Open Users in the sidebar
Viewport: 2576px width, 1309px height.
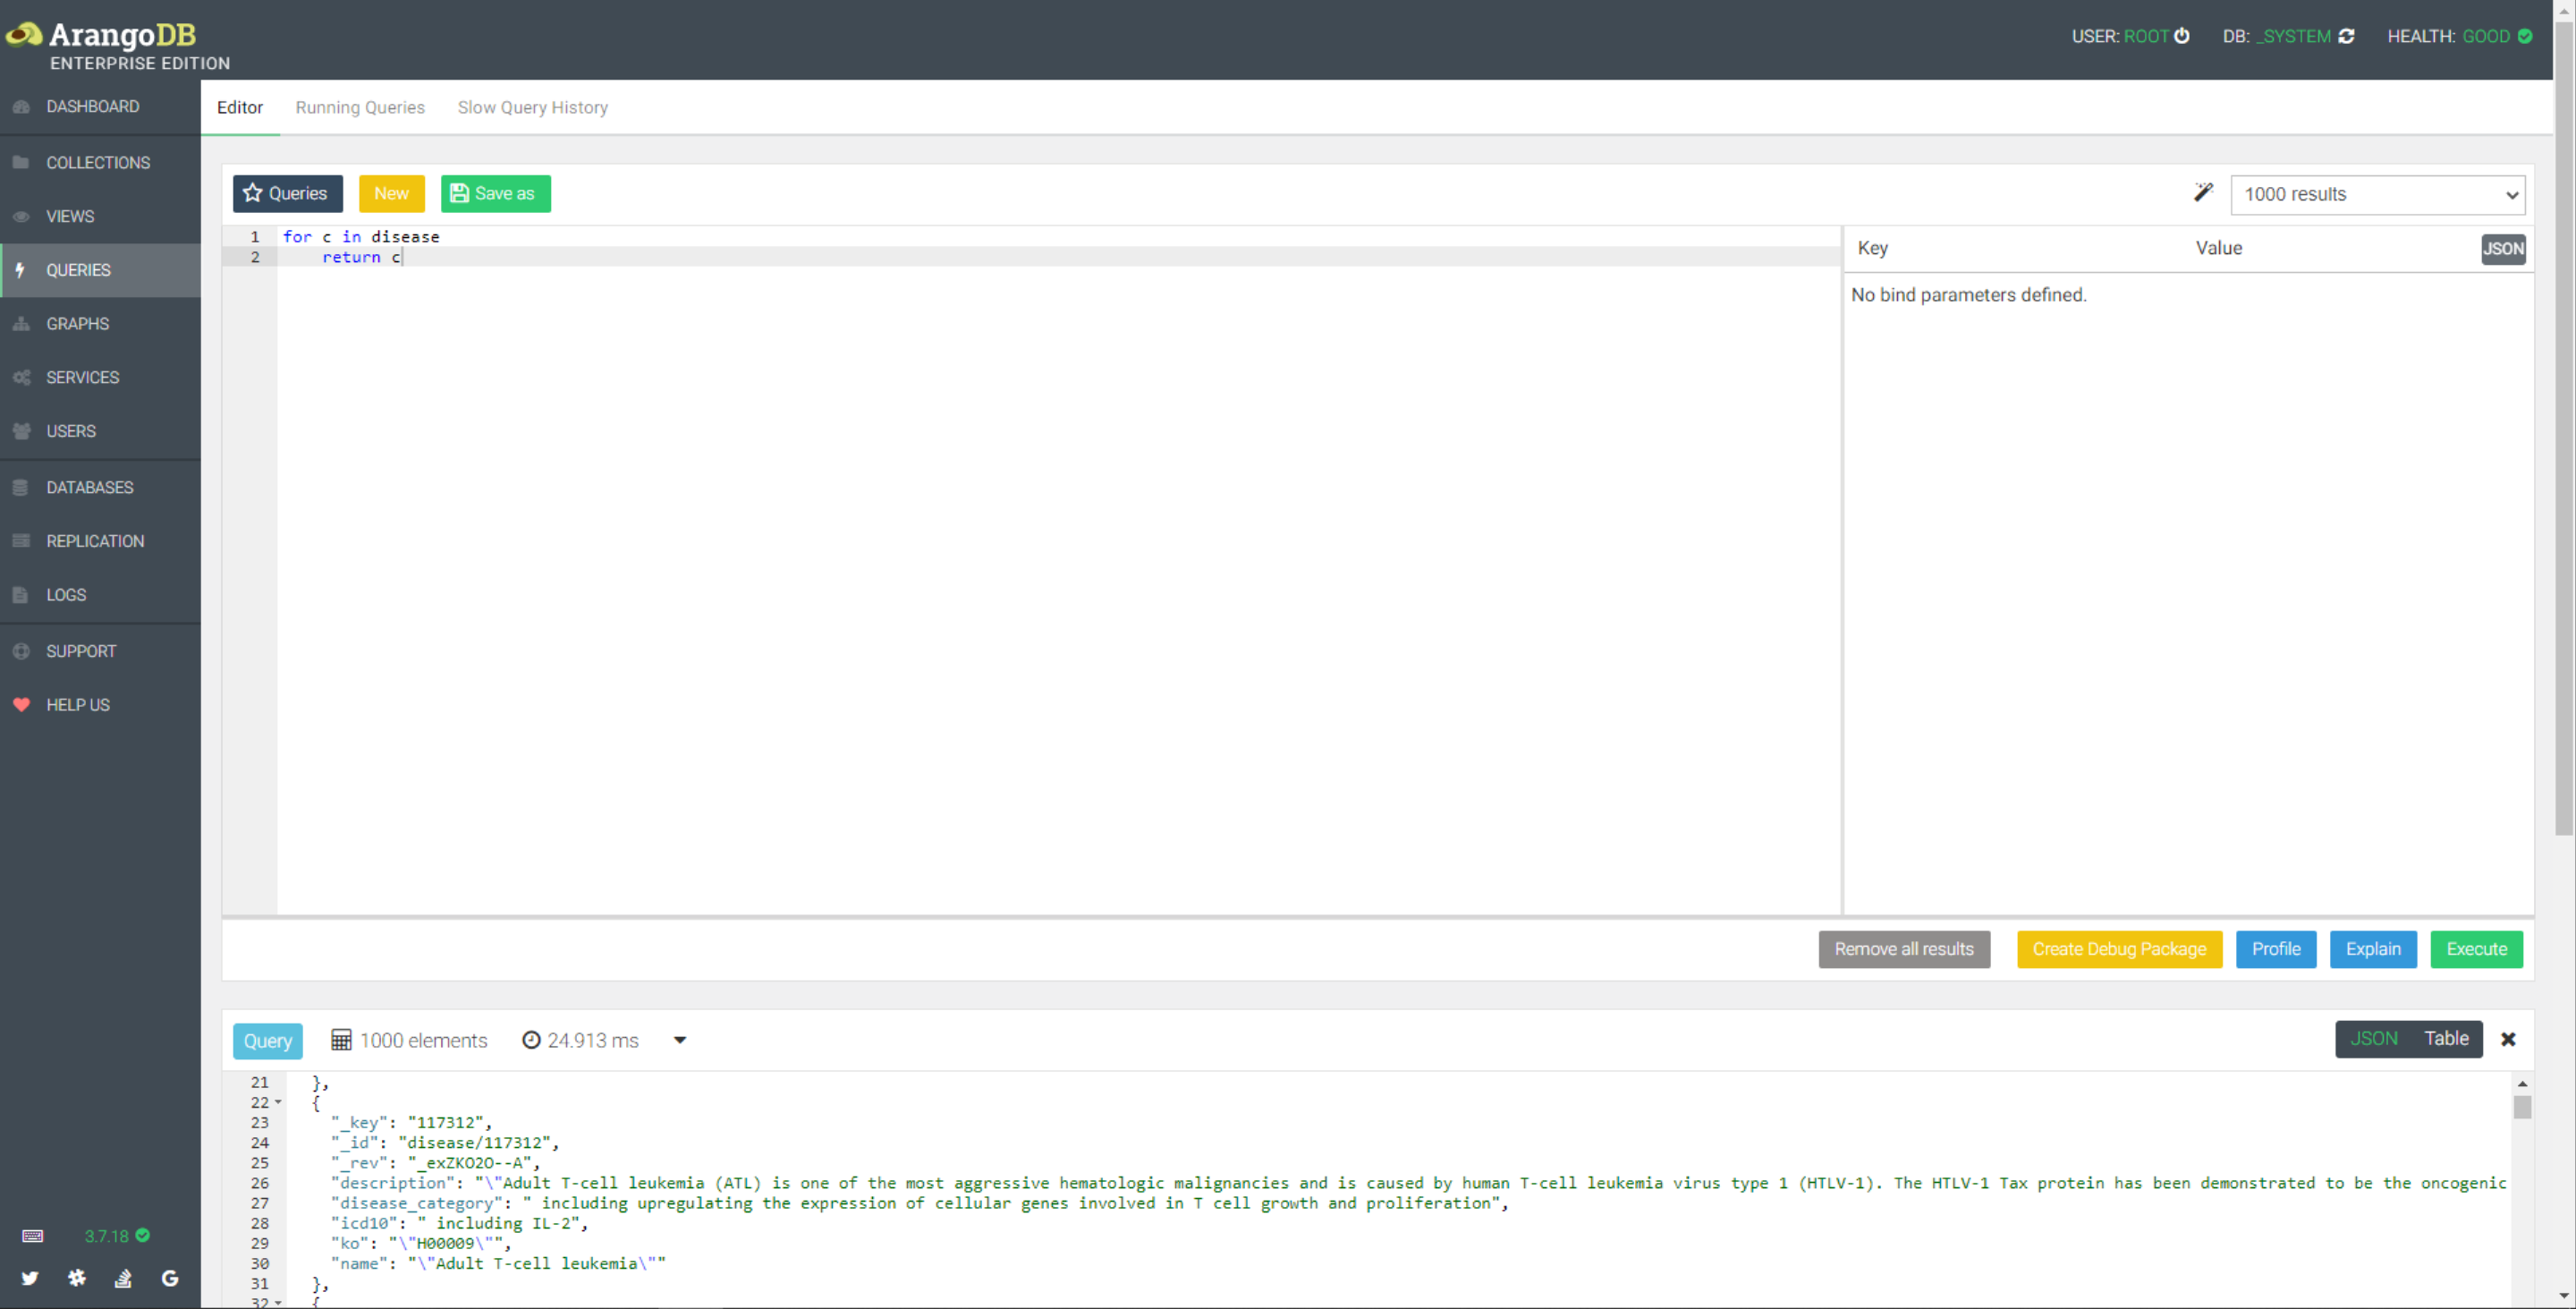pos(100,431)
